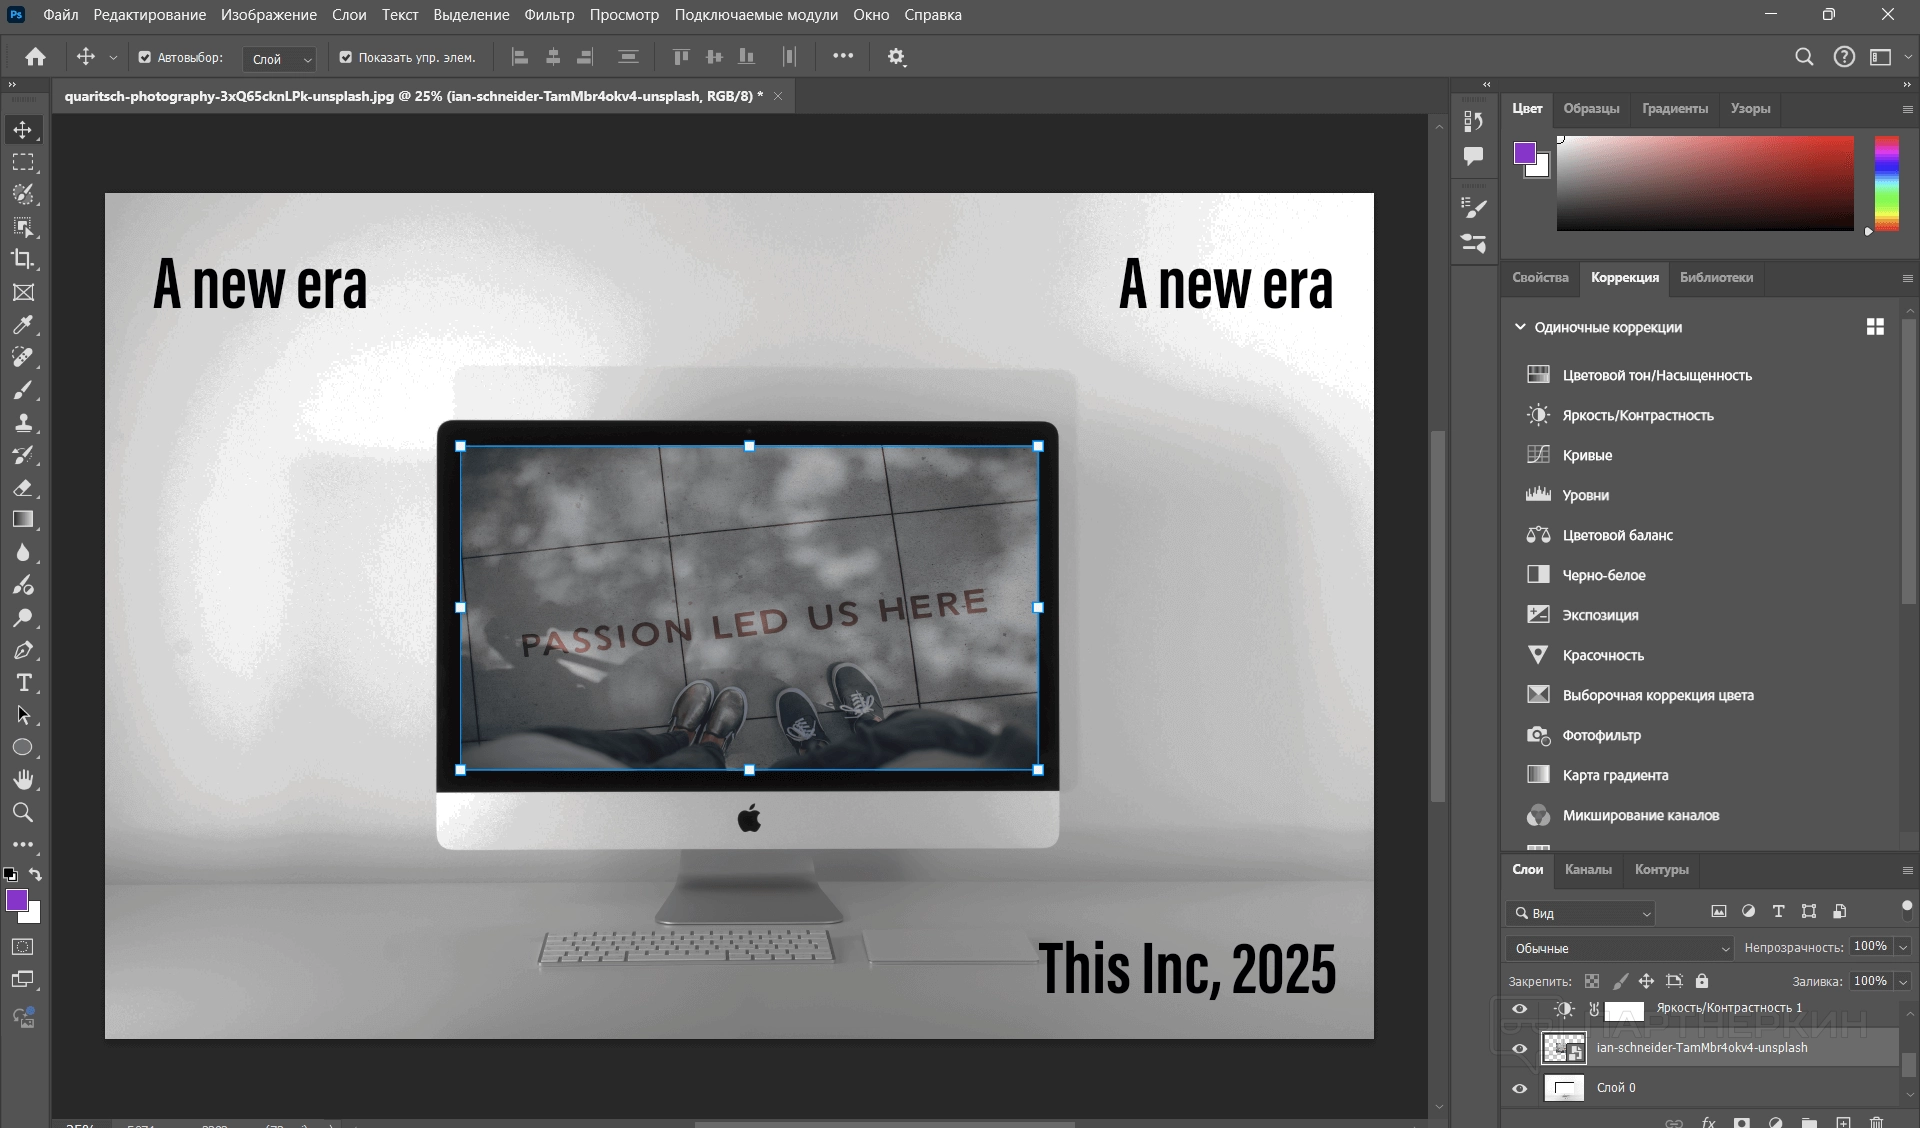Select the Eyedropper tool
Screen dimensions: 1920x1128
pyautogui.click(x=23, y=325)
